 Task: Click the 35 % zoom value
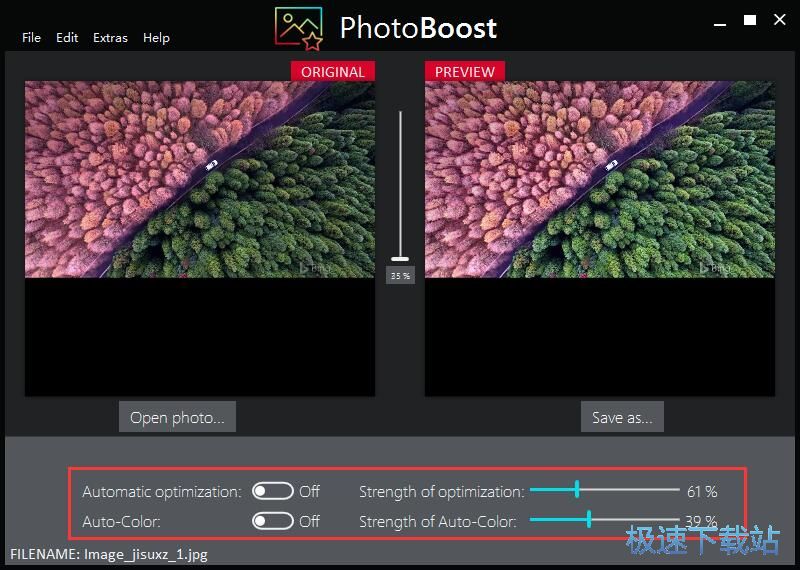[x=400, y=276]
